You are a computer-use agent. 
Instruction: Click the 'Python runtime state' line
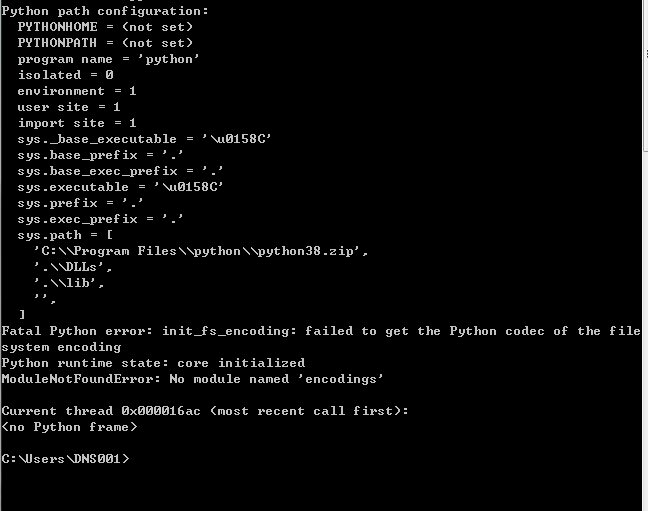[153, 363]
